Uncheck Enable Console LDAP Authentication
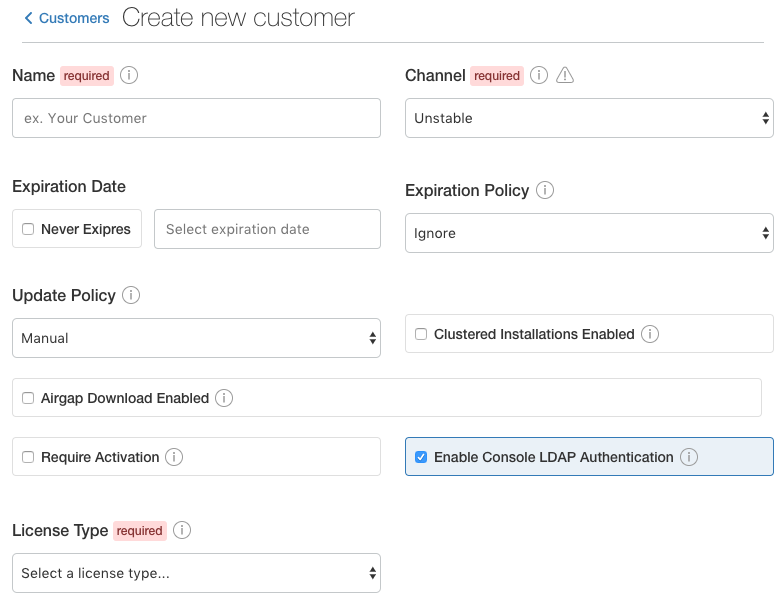This screenshot has height=600, width=775. click(421, 457)
